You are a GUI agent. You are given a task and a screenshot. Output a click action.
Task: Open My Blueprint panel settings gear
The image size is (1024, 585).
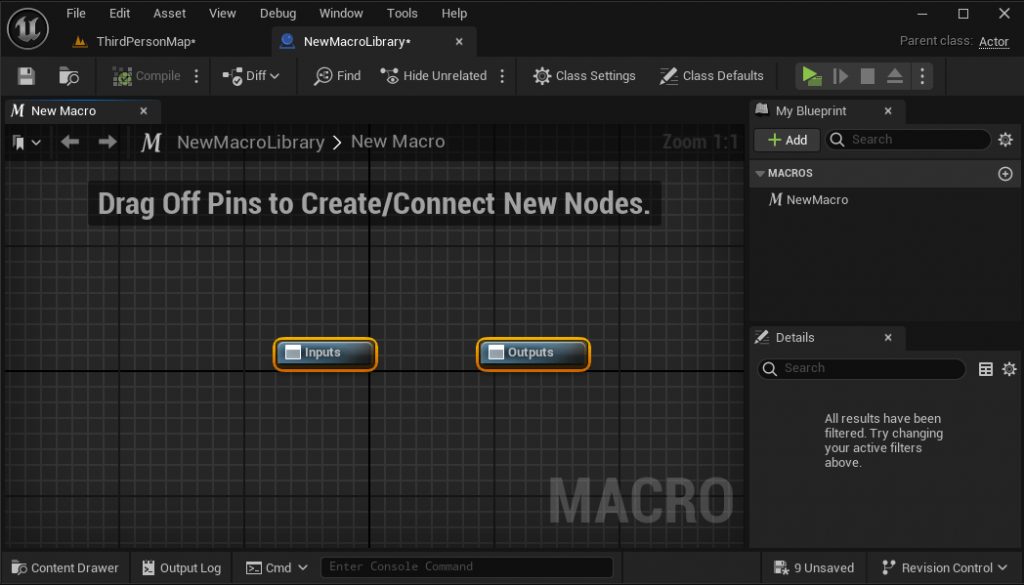coord(1005,140)
